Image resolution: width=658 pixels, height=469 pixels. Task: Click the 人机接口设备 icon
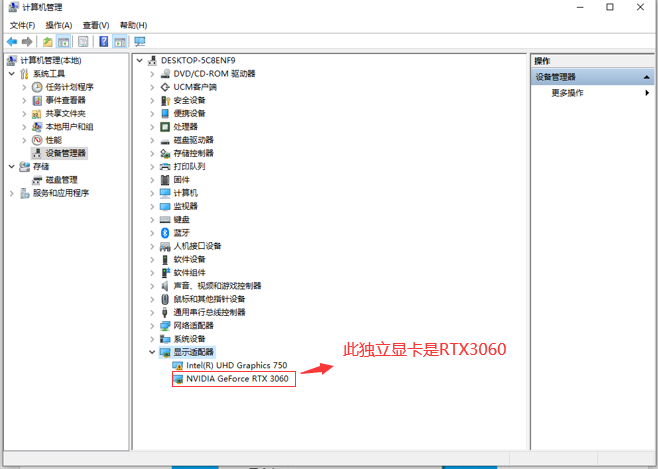(165, 246)
